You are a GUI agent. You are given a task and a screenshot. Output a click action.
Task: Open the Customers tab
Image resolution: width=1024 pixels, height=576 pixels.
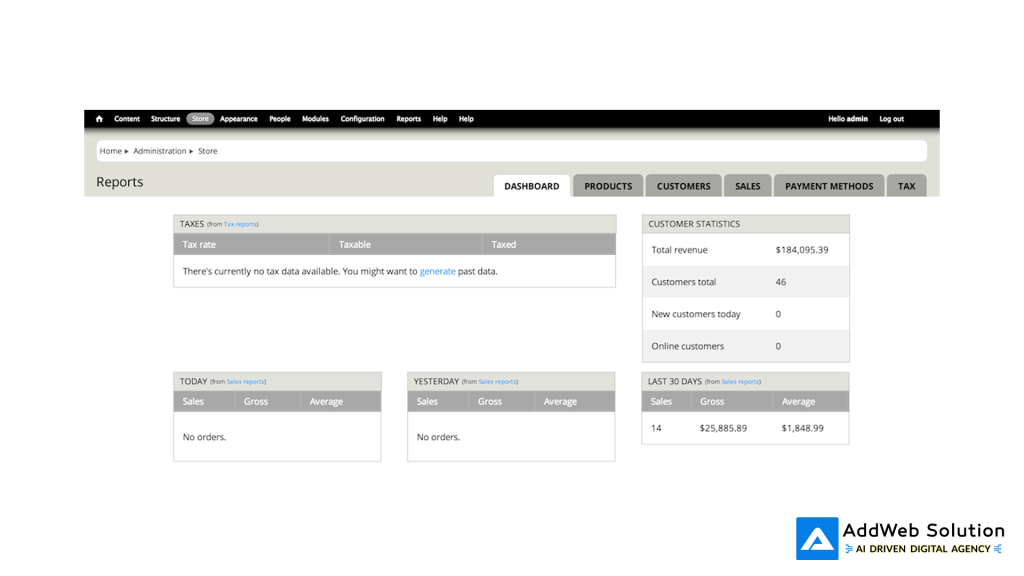point(683,185)
